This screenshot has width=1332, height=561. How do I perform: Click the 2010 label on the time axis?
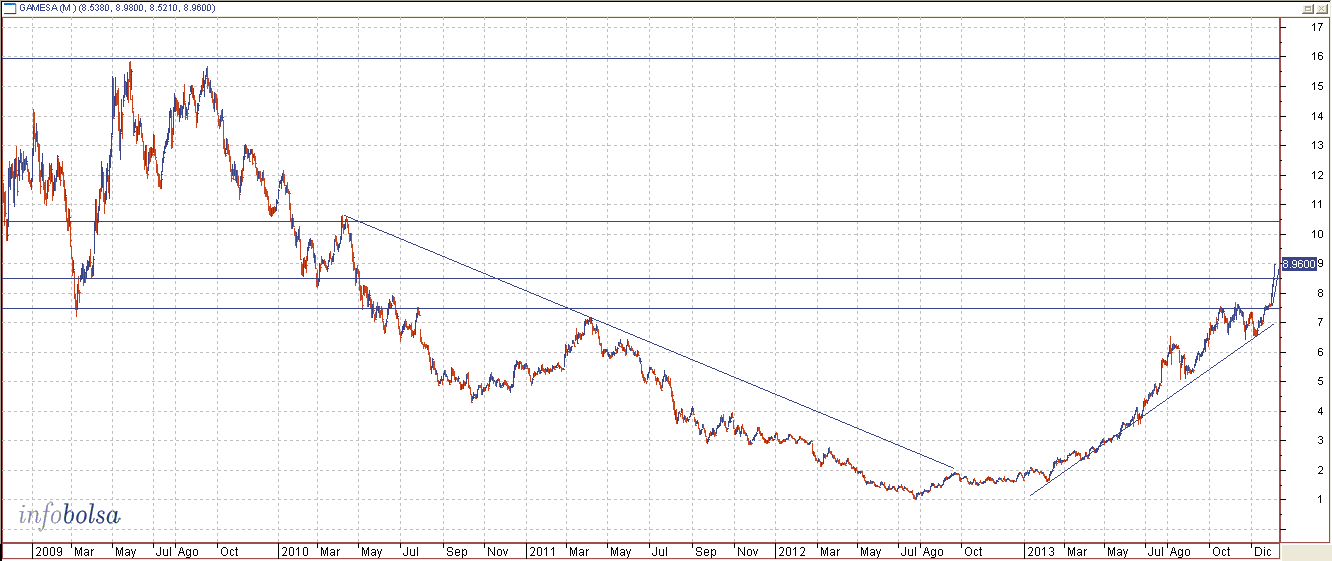294,551
